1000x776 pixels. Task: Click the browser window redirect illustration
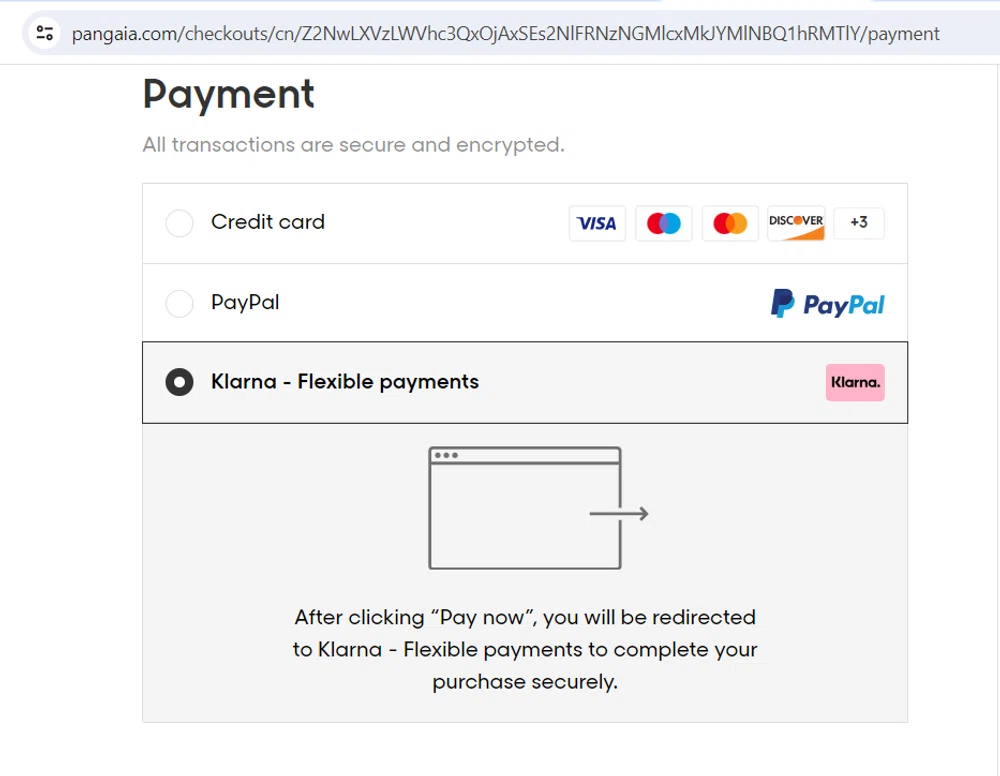[525, 507]
